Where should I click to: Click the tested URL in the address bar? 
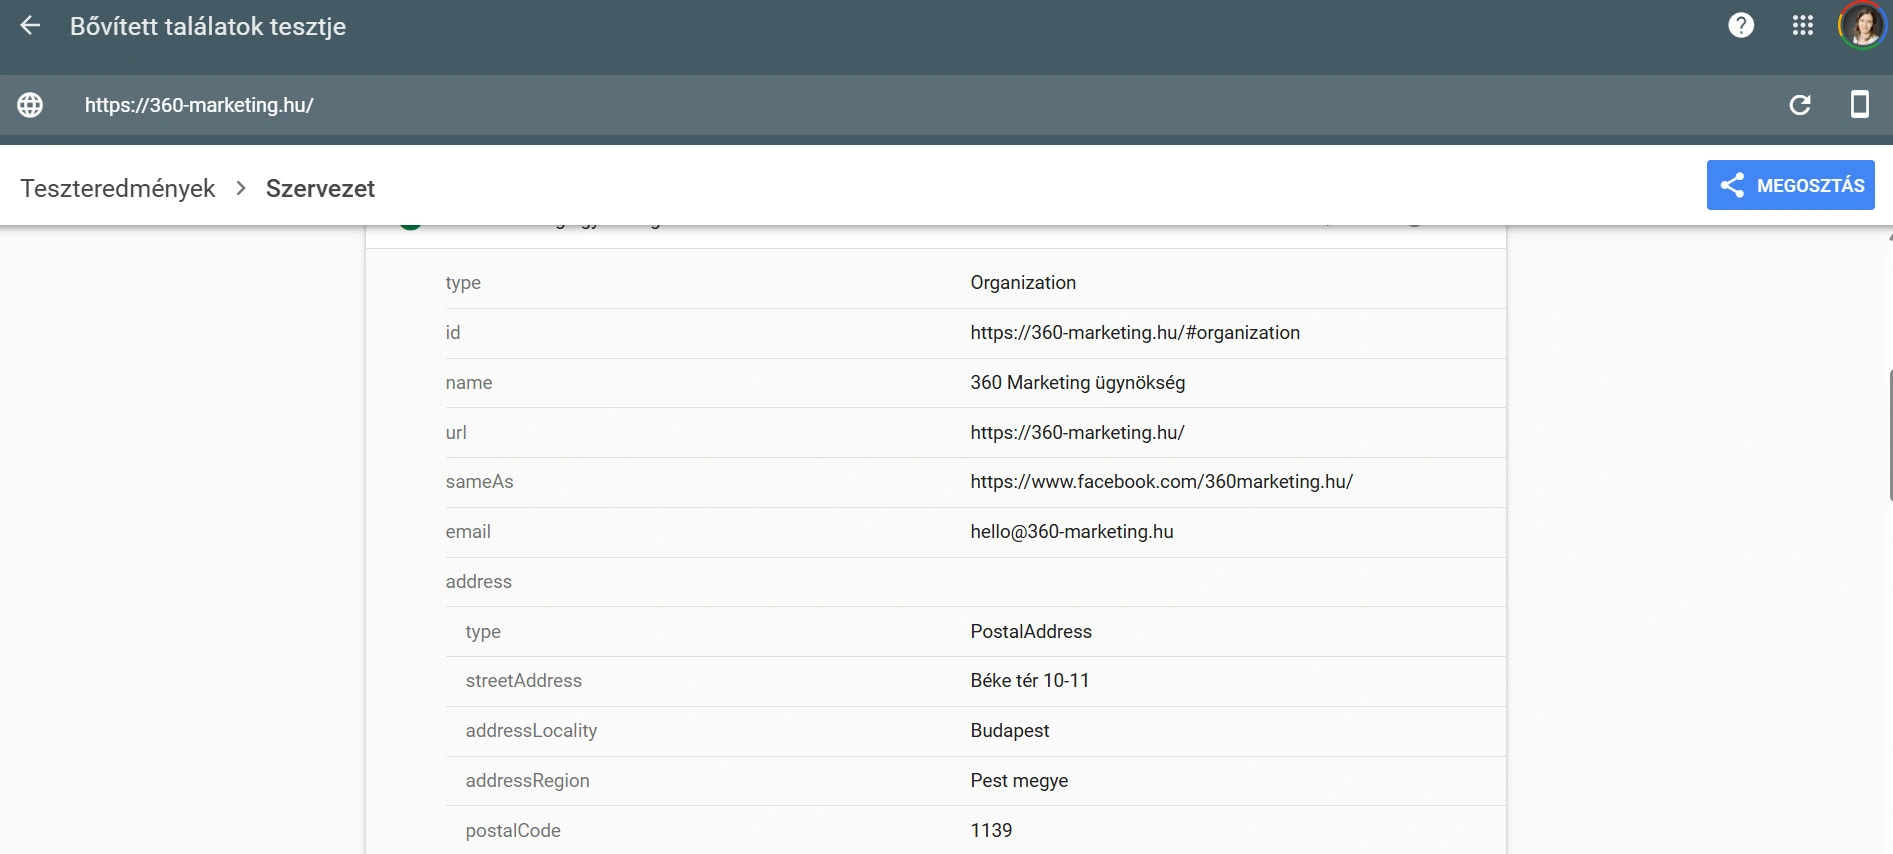[199, 105]
